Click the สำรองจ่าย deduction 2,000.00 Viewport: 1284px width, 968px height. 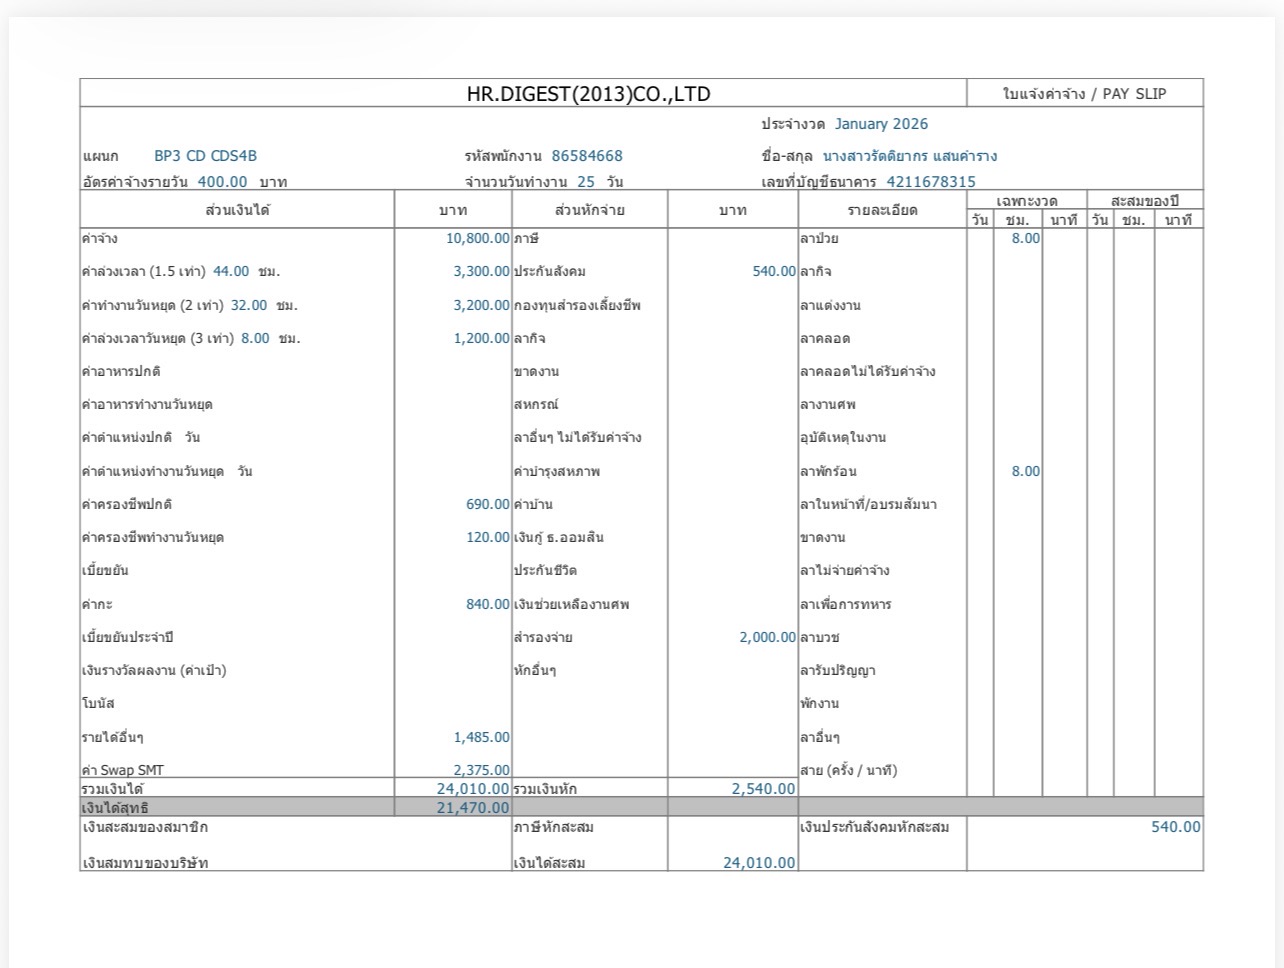click(x=767, y=637)
